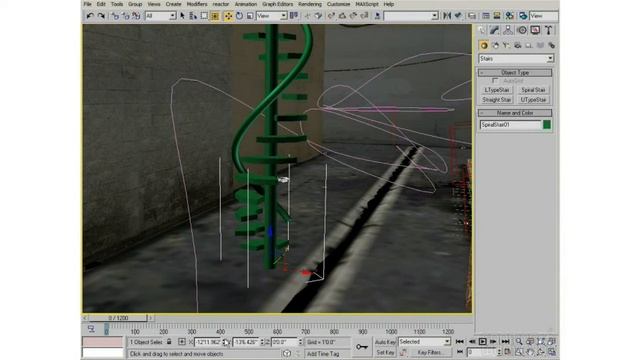Viewport: 640px width, 360px height.
Task: Open the MAXScript menu
Action: [x=367, y=4]
